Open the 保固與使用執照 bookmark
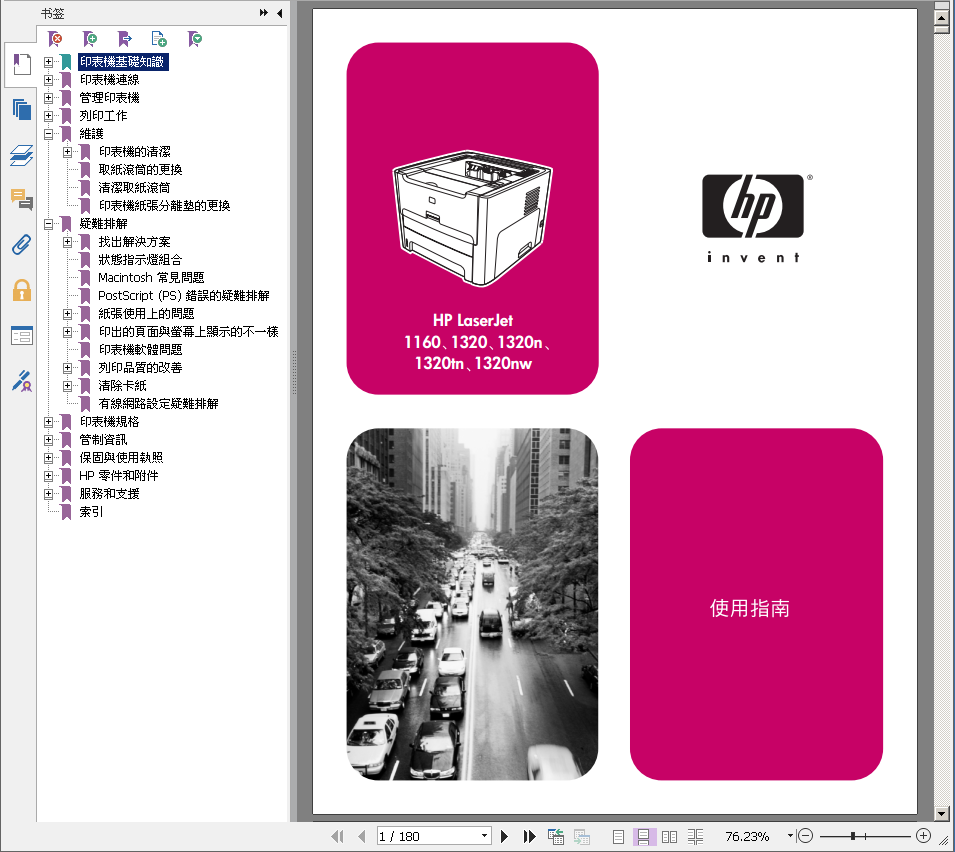 click(x=121, y=457)
